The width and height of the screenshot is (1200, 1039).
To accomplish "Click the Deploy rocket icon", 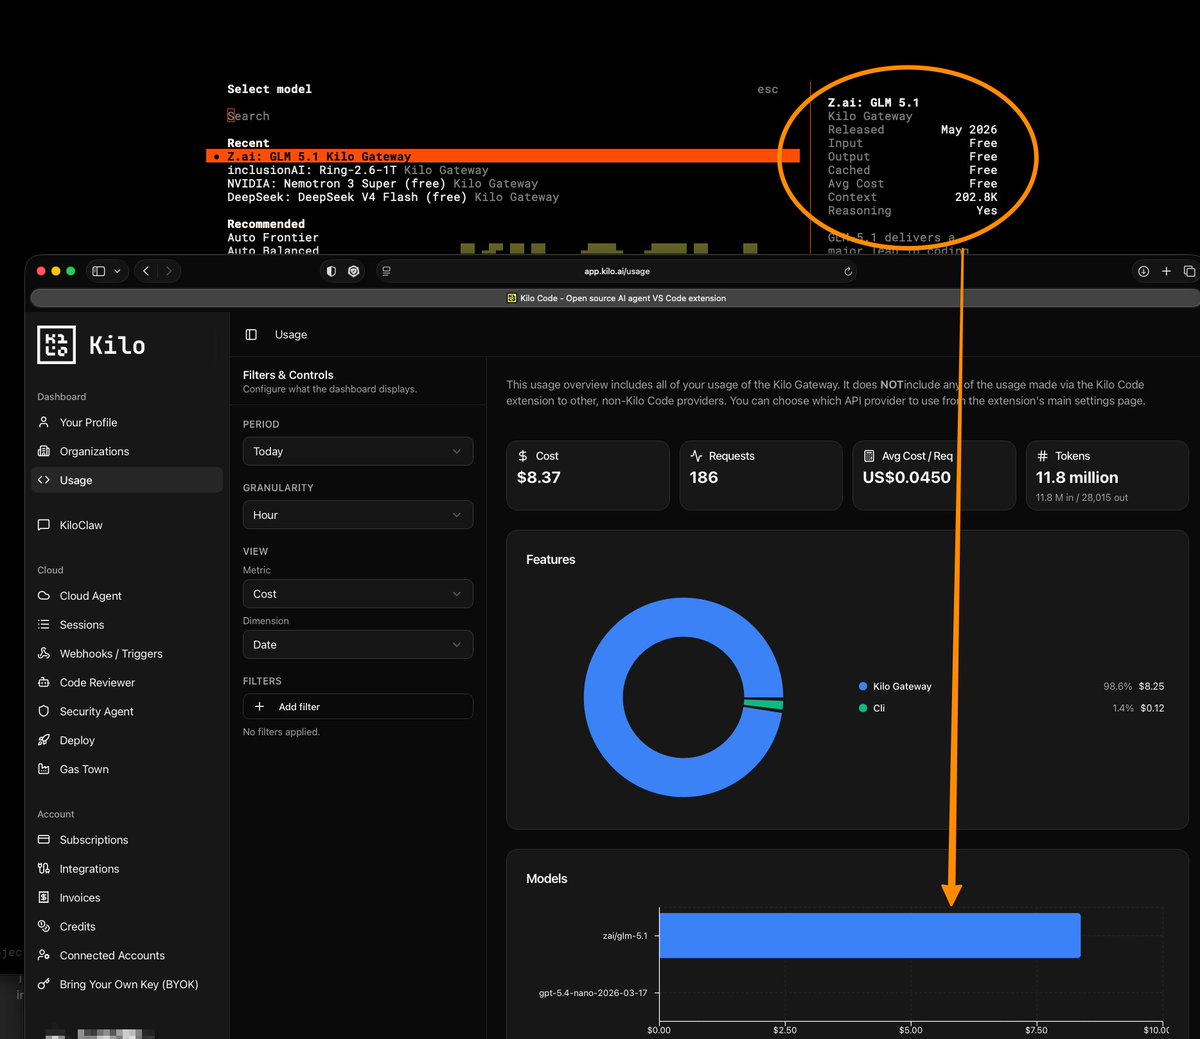I will [x=44, y=740].
